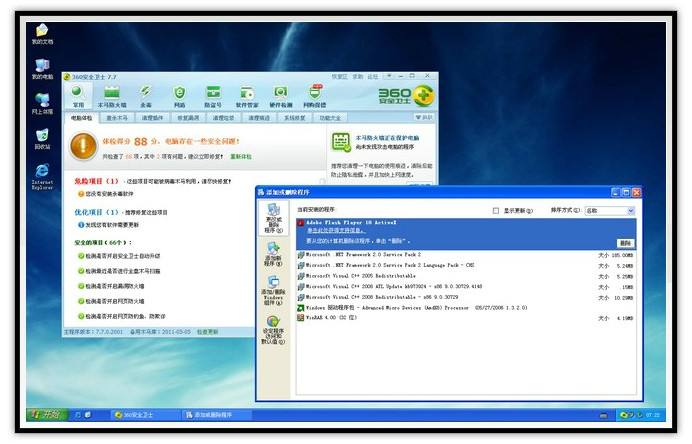
Task: Select the Windows 驱动程序包 AMD Processor row
Action: (466, 308)
